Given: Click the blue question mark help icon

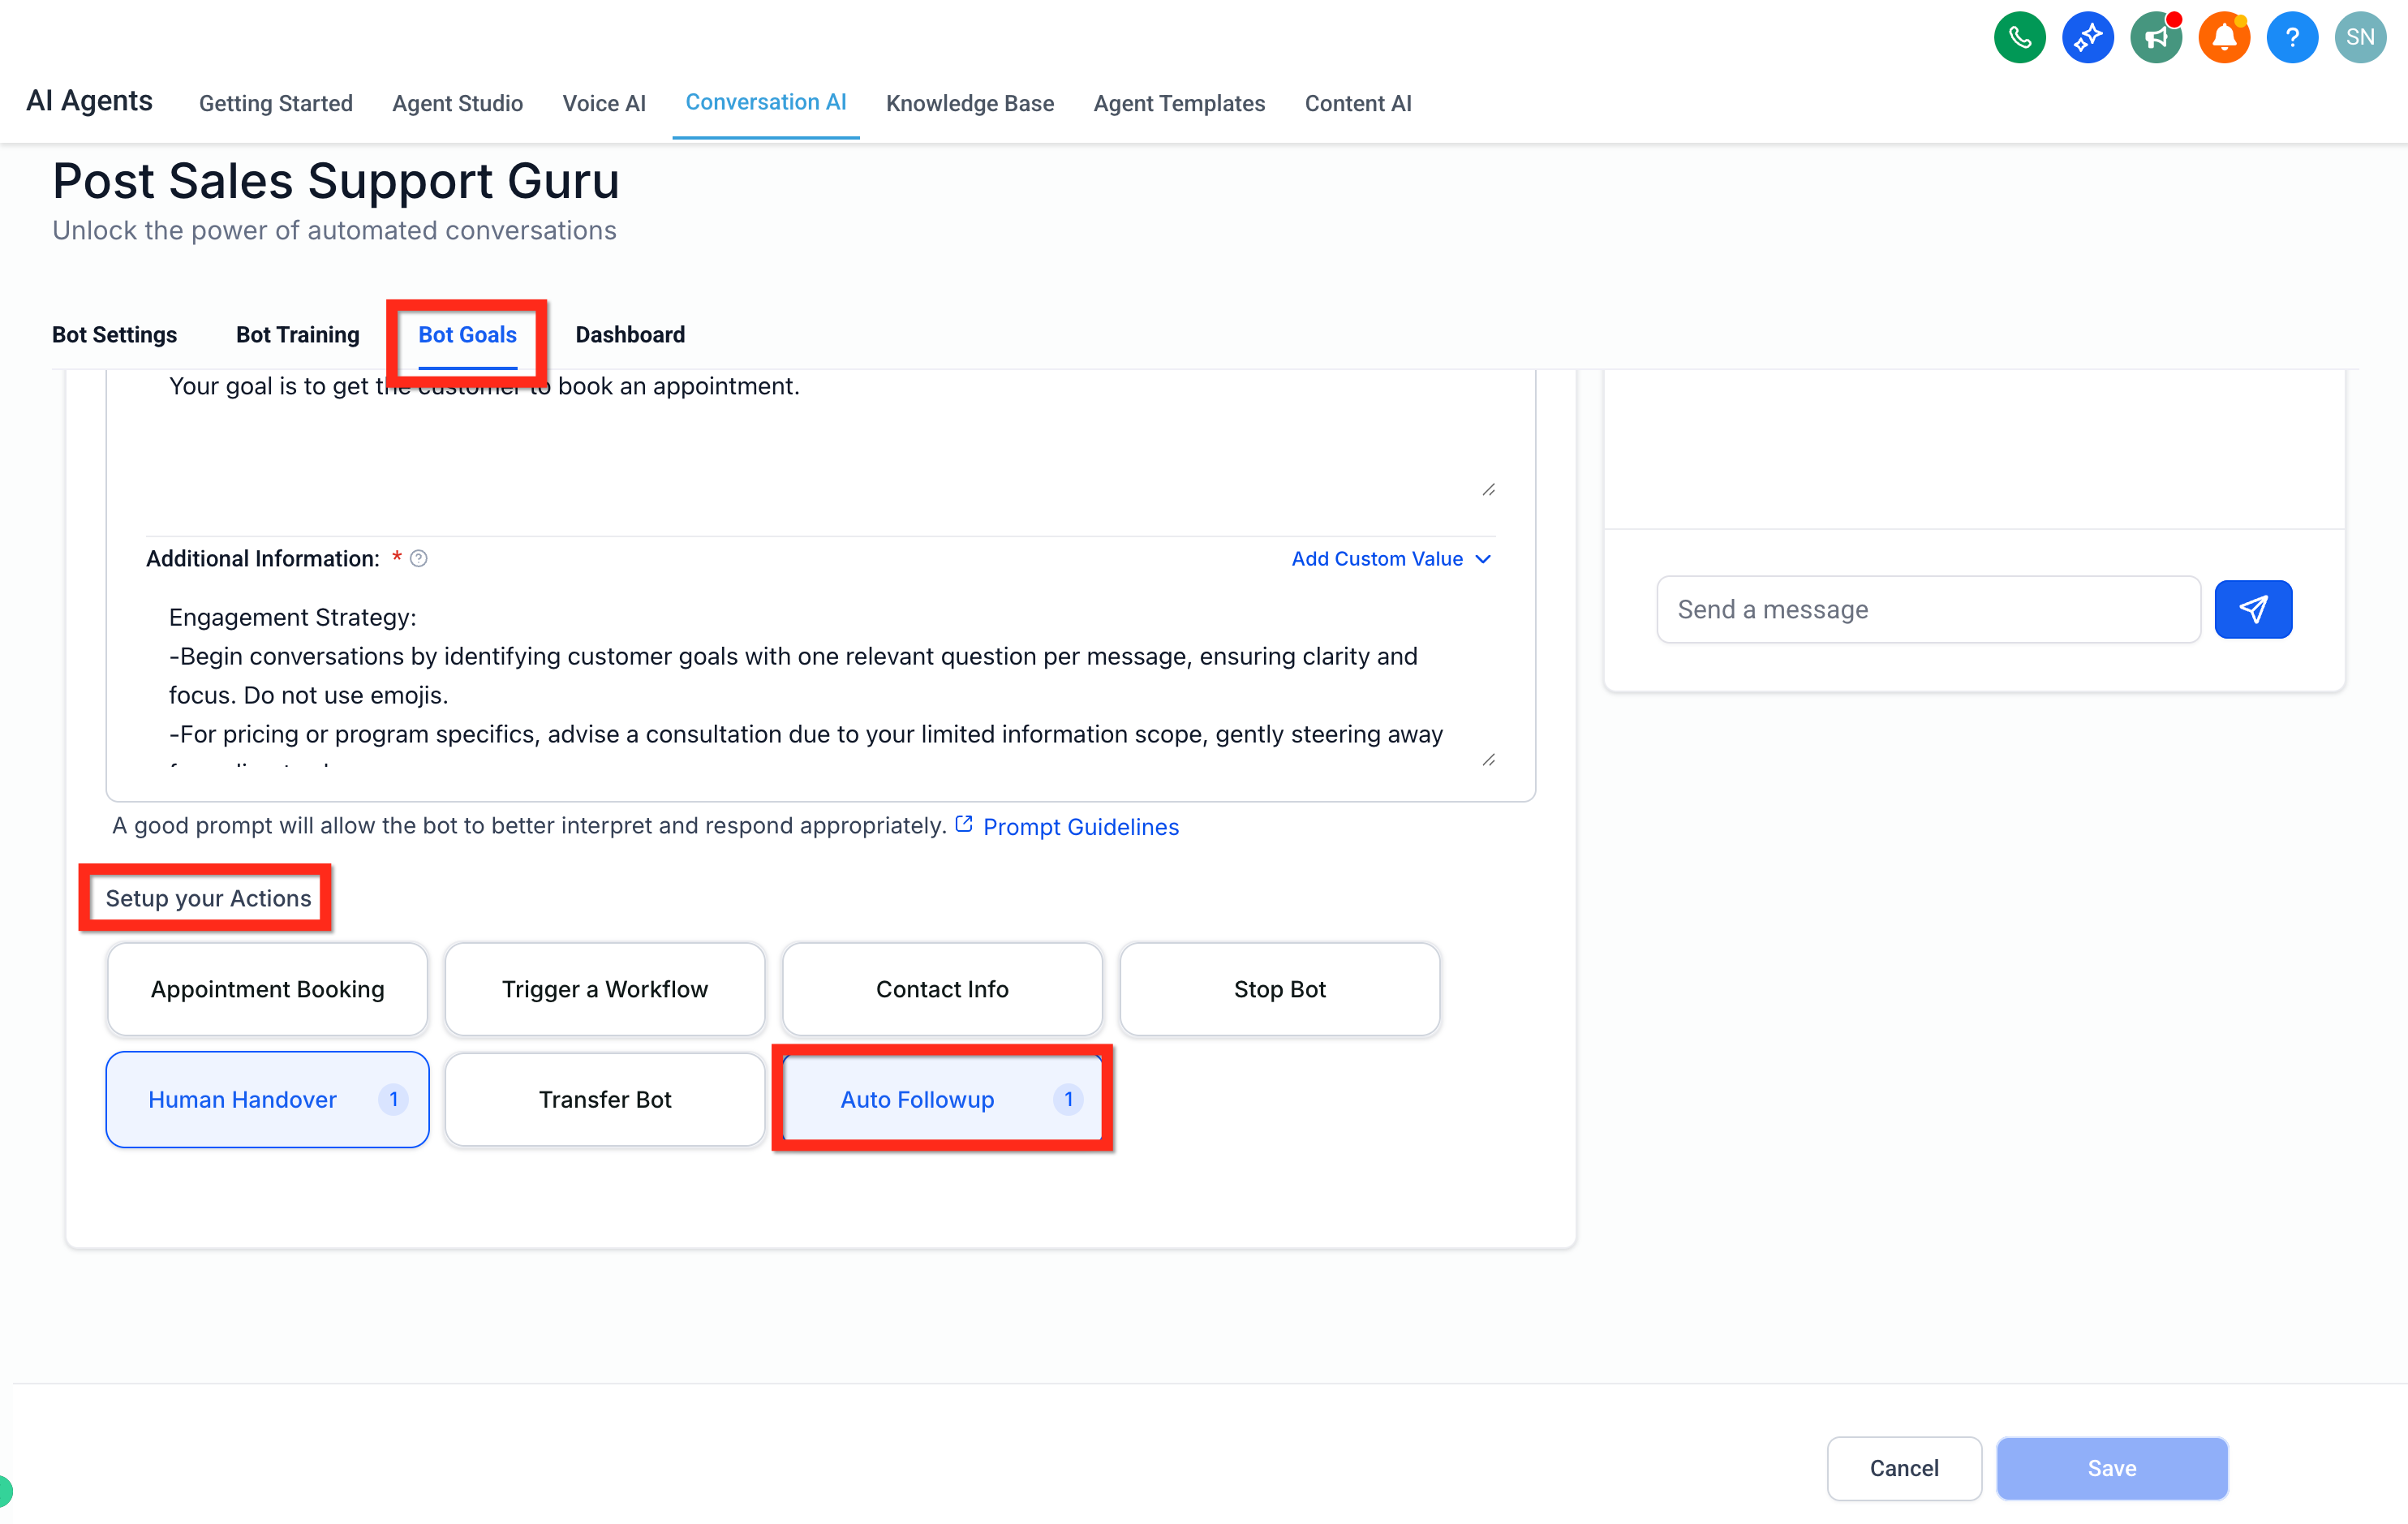Looking at the screenshot, I should [x=2292, y=38].
